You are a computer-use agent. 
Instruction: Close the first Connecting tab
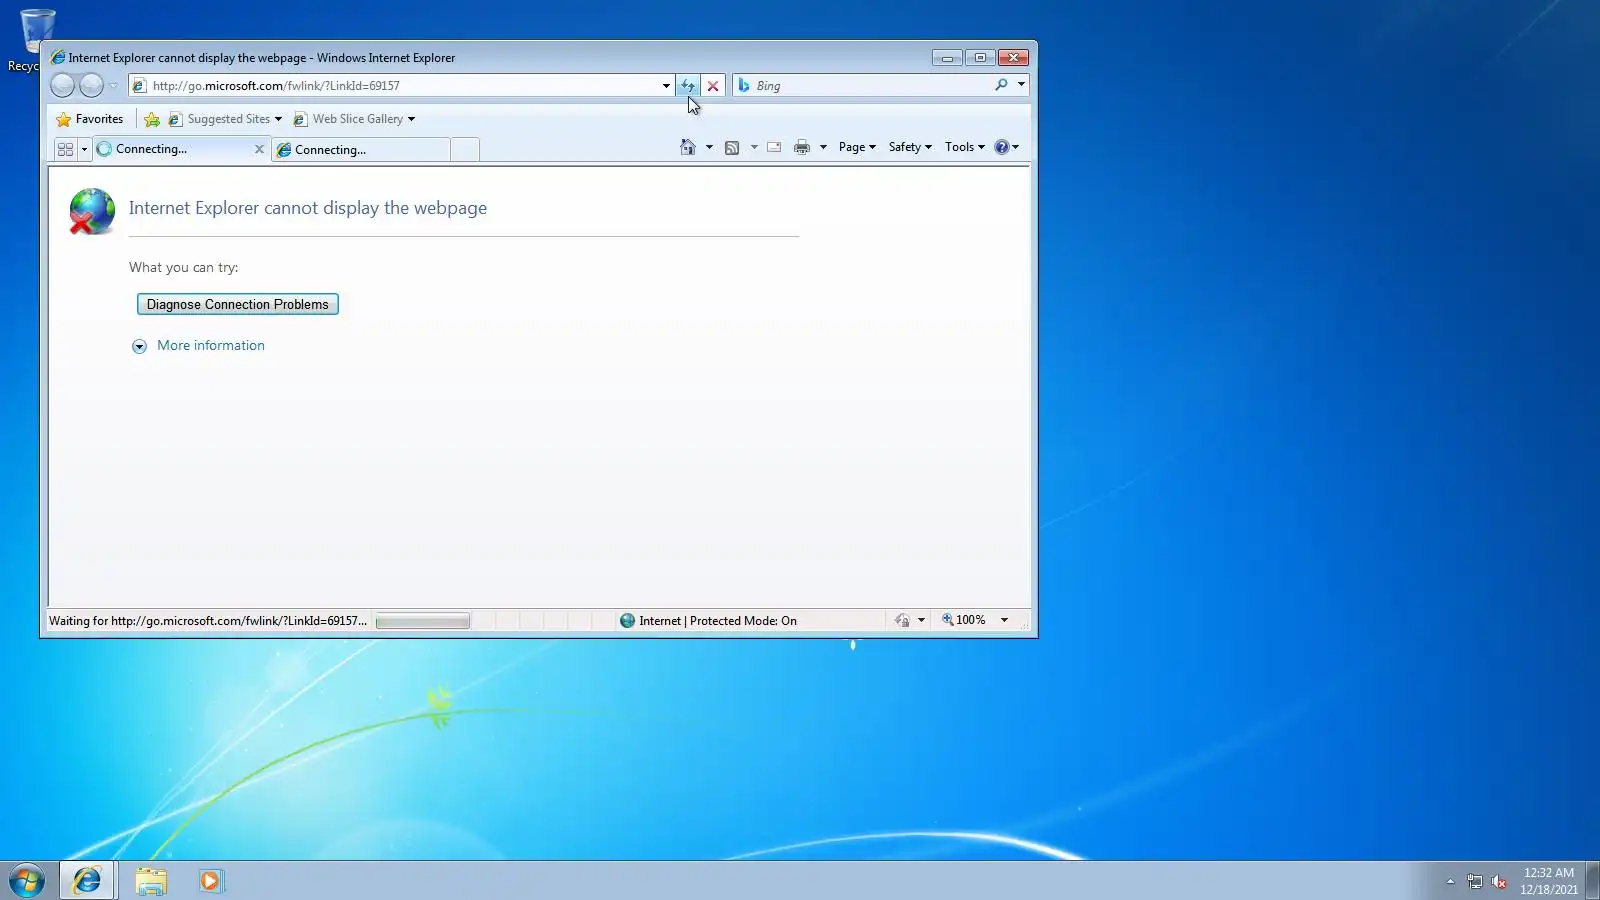259,149
